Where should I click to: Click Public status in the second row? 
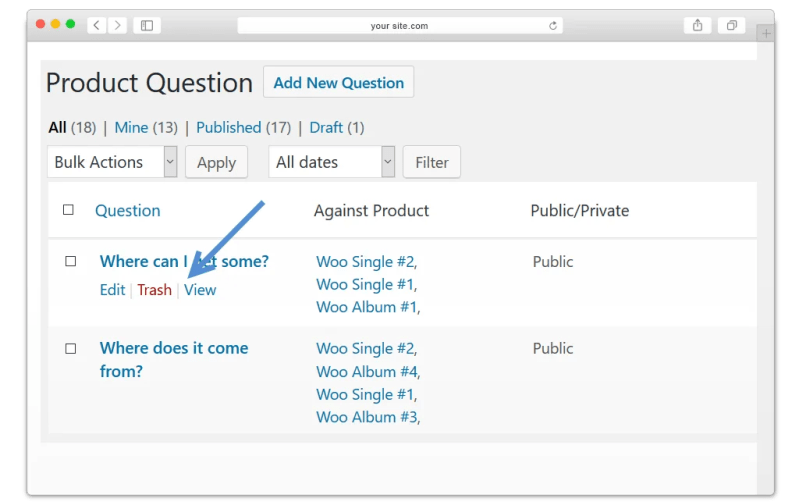tap(552, 349)
